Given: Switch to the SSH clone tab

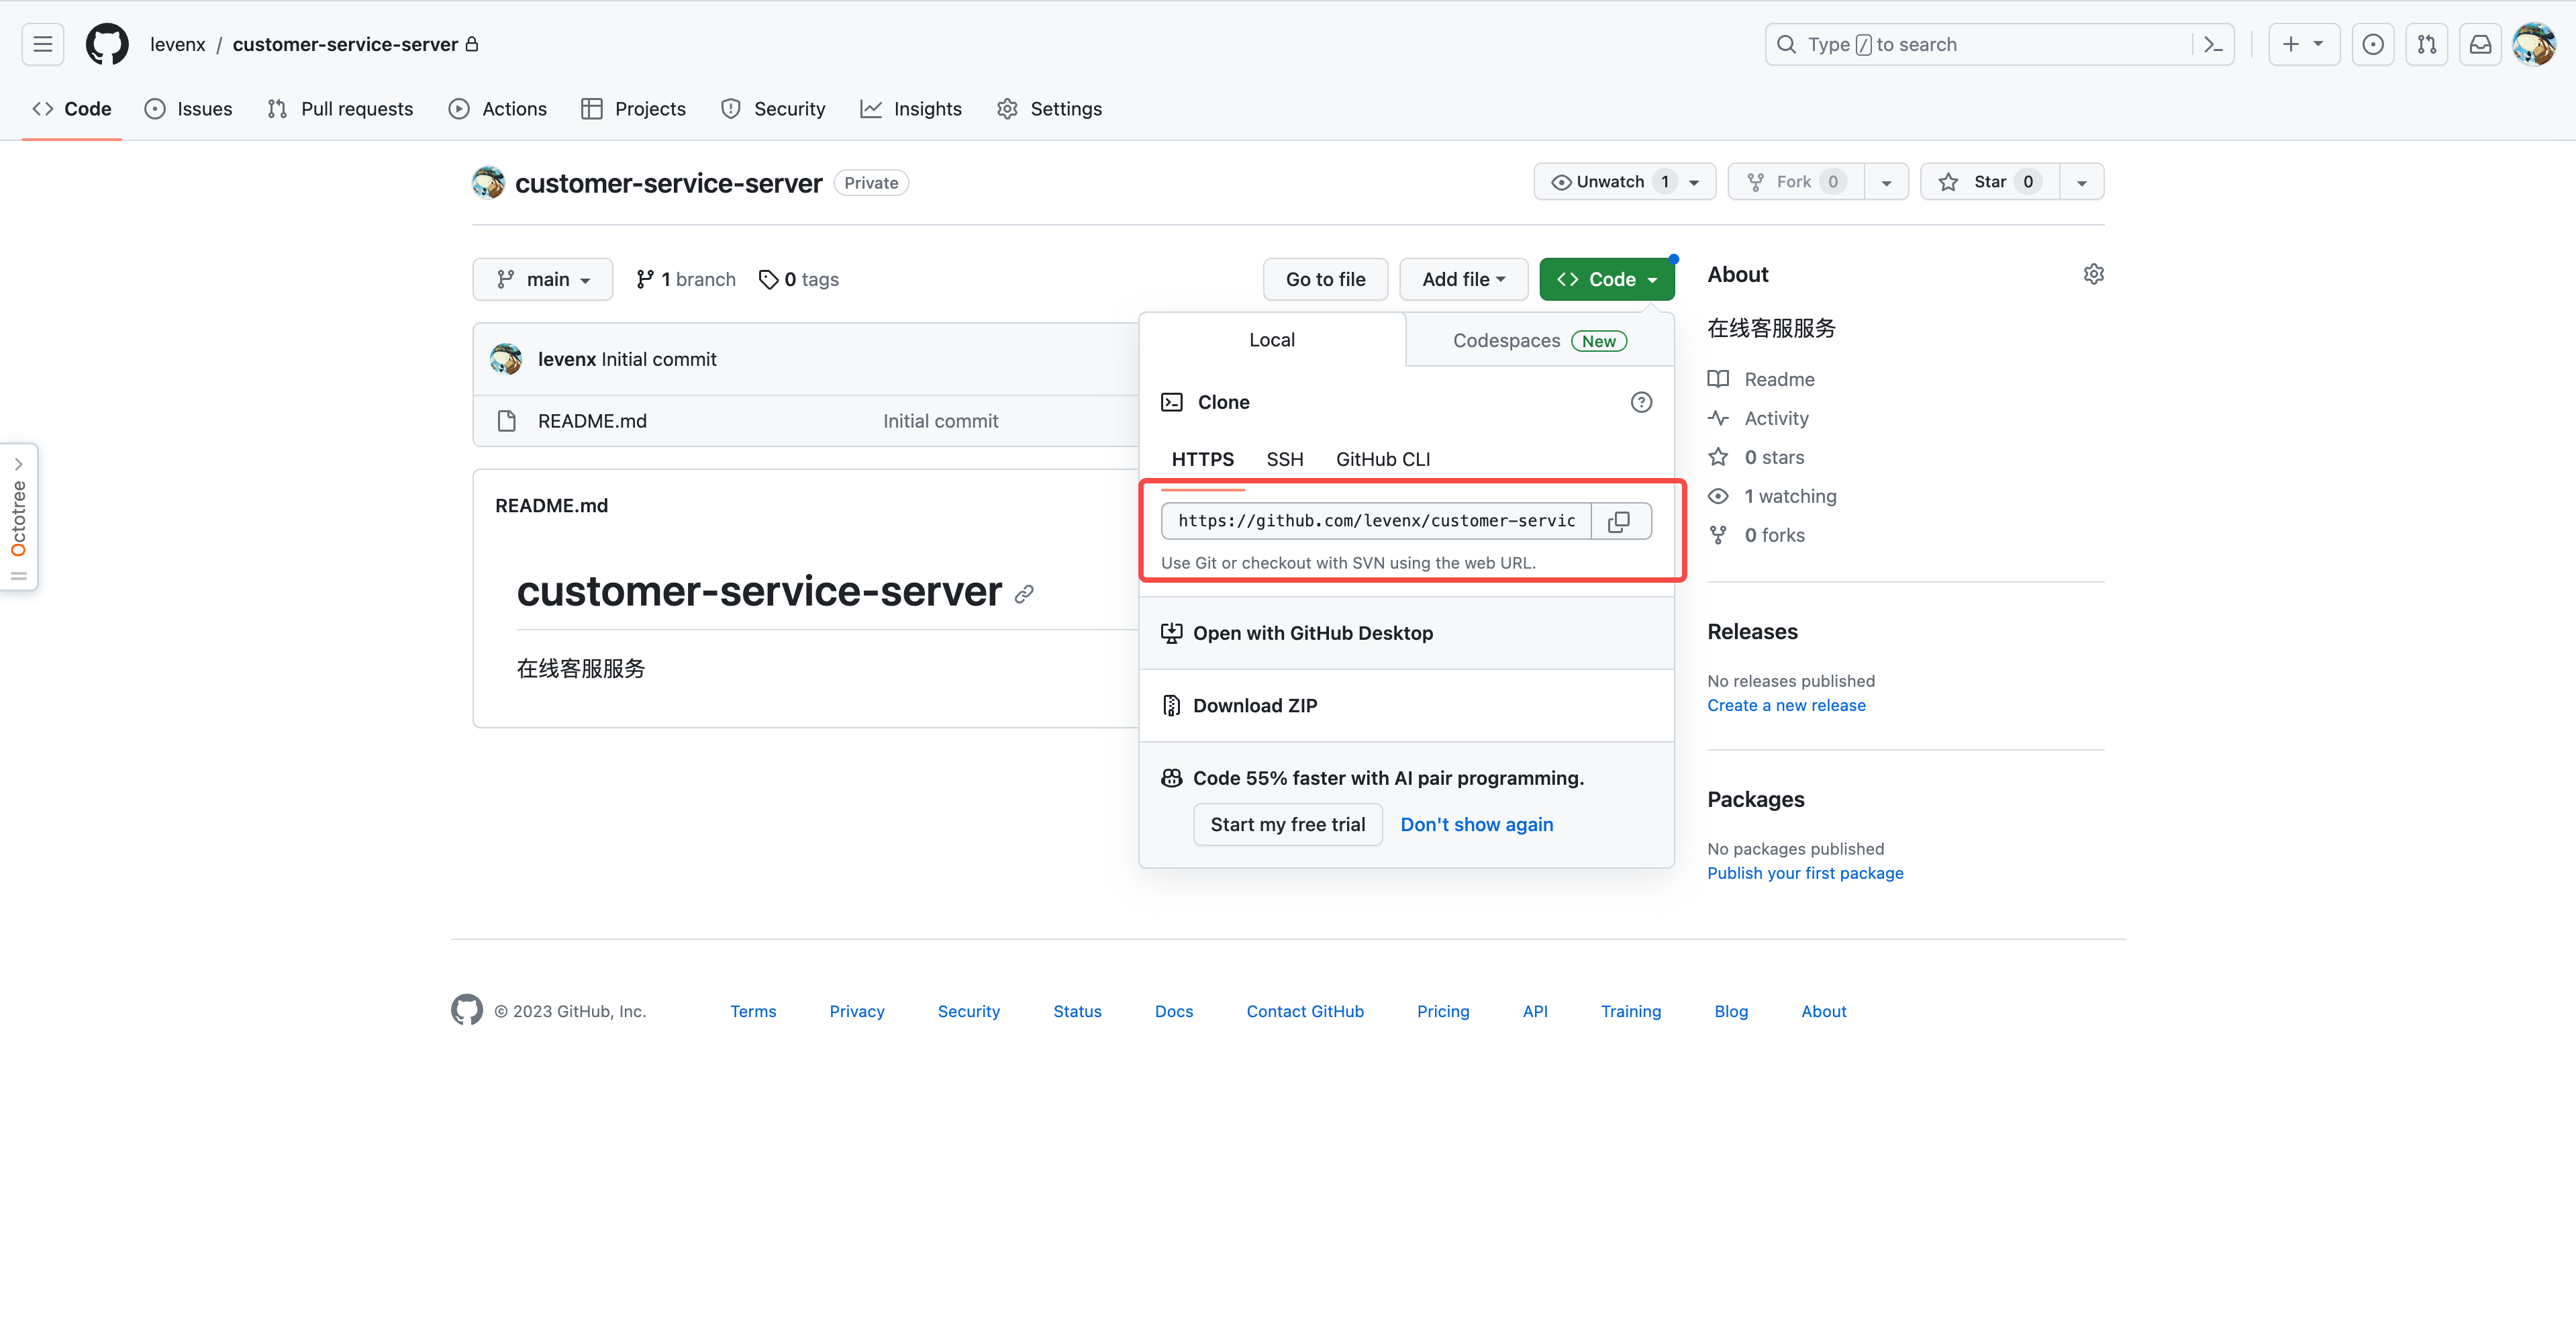Looking at the screenshot, I should 1284,459.
